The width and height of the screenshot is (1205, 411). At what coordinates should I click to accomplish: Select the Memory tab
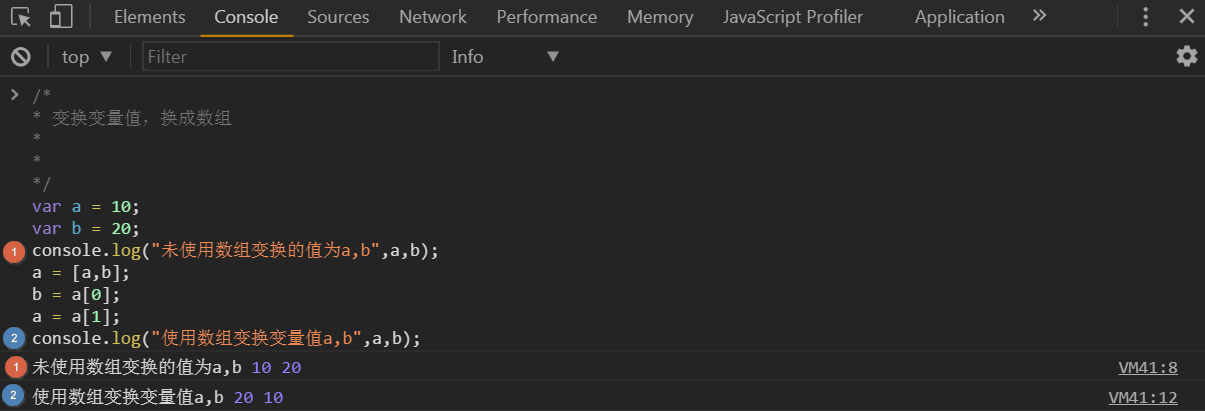pos(660,17)
